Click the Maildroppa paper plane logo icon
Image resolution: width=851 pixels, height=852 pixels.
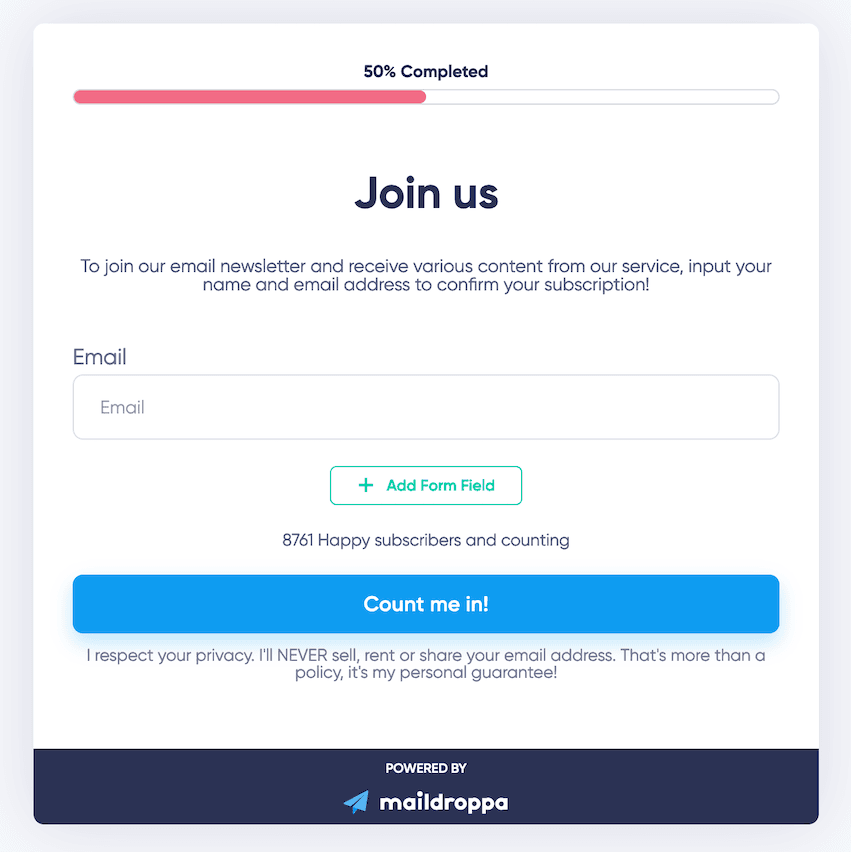(356, 801)
